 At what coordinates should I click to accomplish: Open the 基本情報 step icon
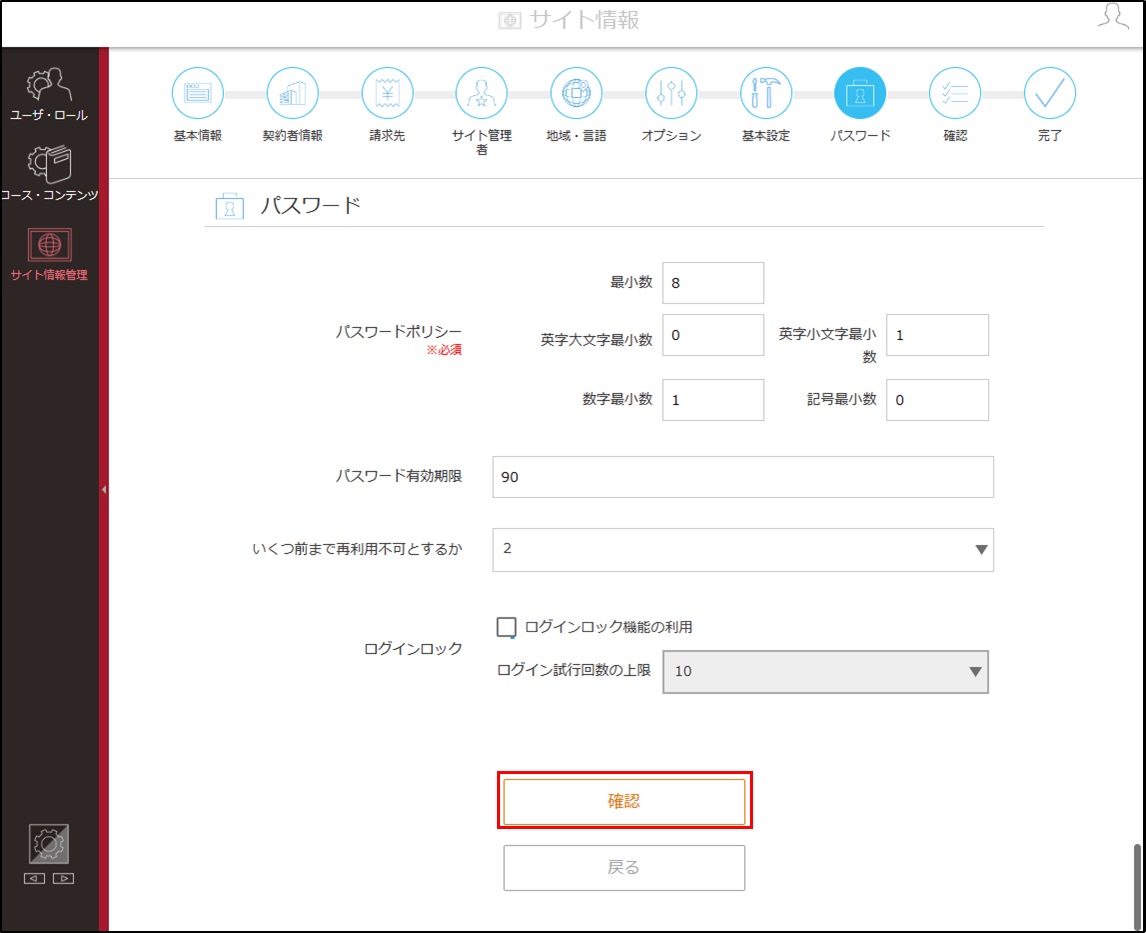pyautogui.click(x=197, y=93)
